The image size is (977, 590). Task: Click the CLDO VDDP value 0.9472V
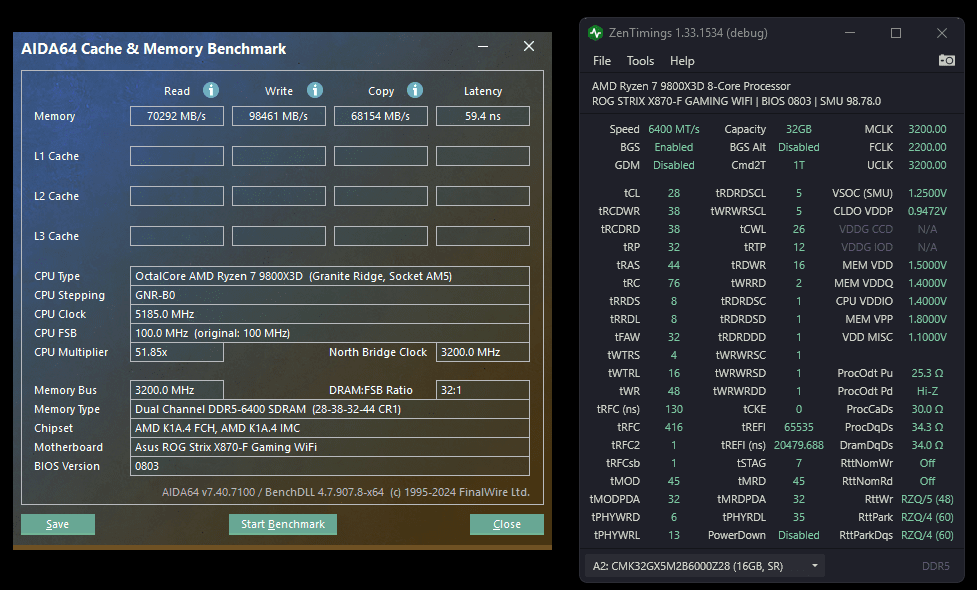(927, 211)
